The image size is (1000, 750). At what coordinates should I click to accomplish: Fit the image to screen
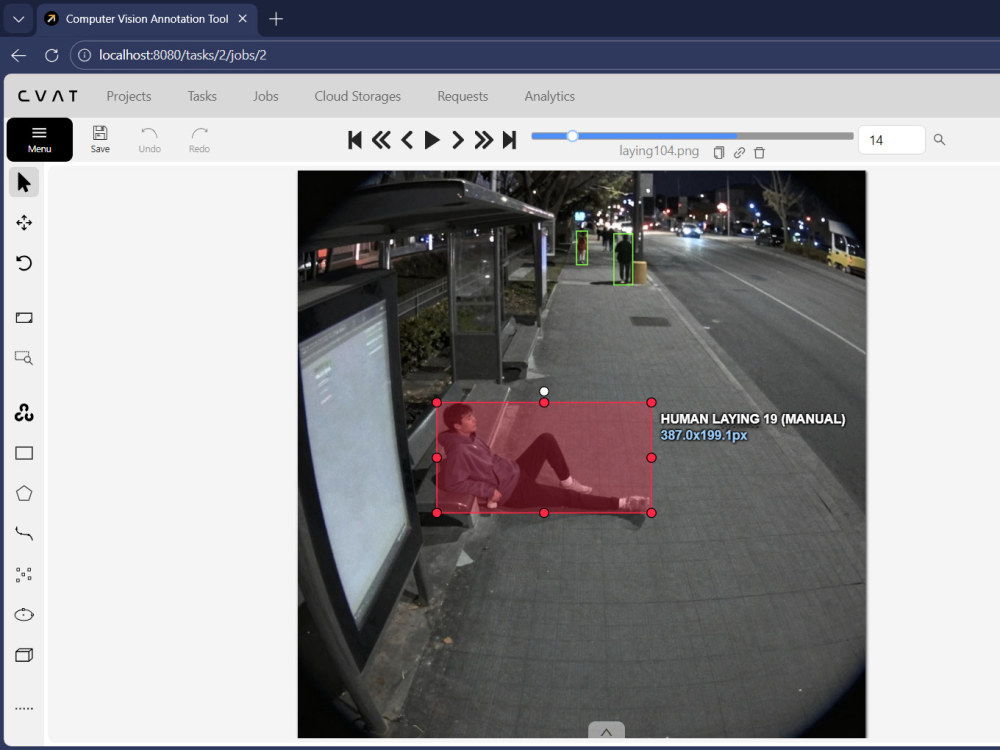[24, 318]
